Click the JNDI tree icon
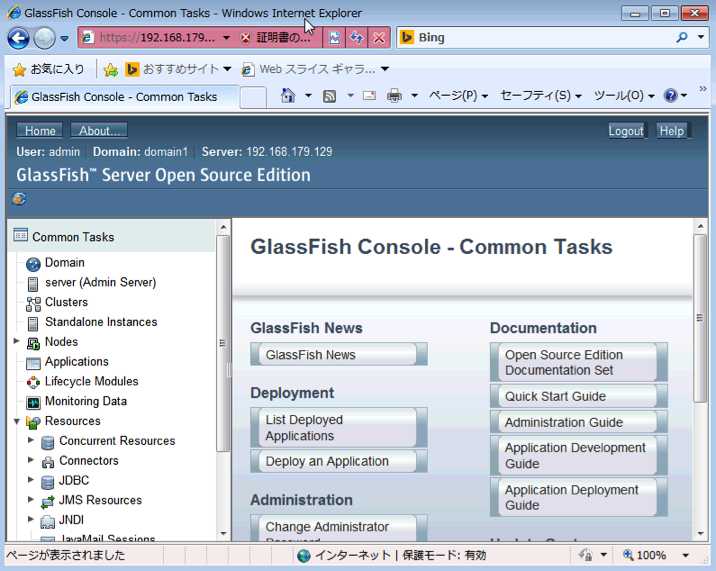 tap(47, 522)
